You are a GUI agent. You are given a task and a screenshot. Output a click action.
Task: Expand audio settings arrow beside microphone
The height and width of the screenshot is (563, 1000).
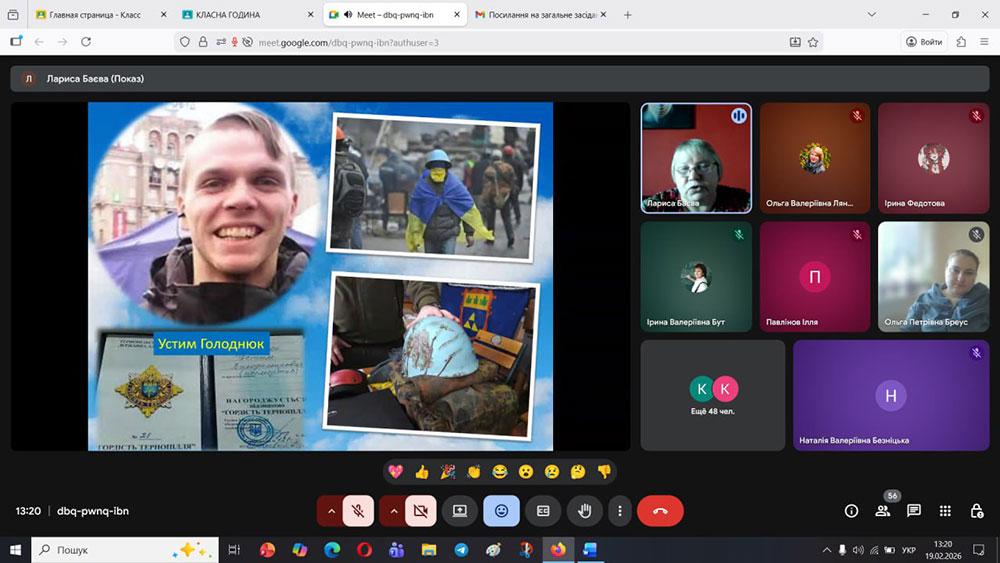click(x=330, y=511)
